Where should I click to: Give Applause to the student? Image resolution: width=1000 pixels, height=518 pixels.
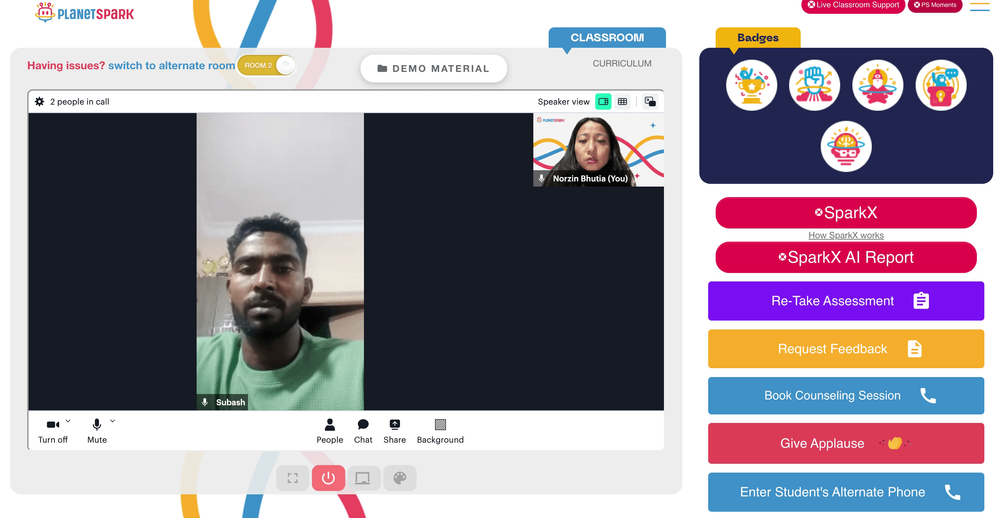coord(846,443)
